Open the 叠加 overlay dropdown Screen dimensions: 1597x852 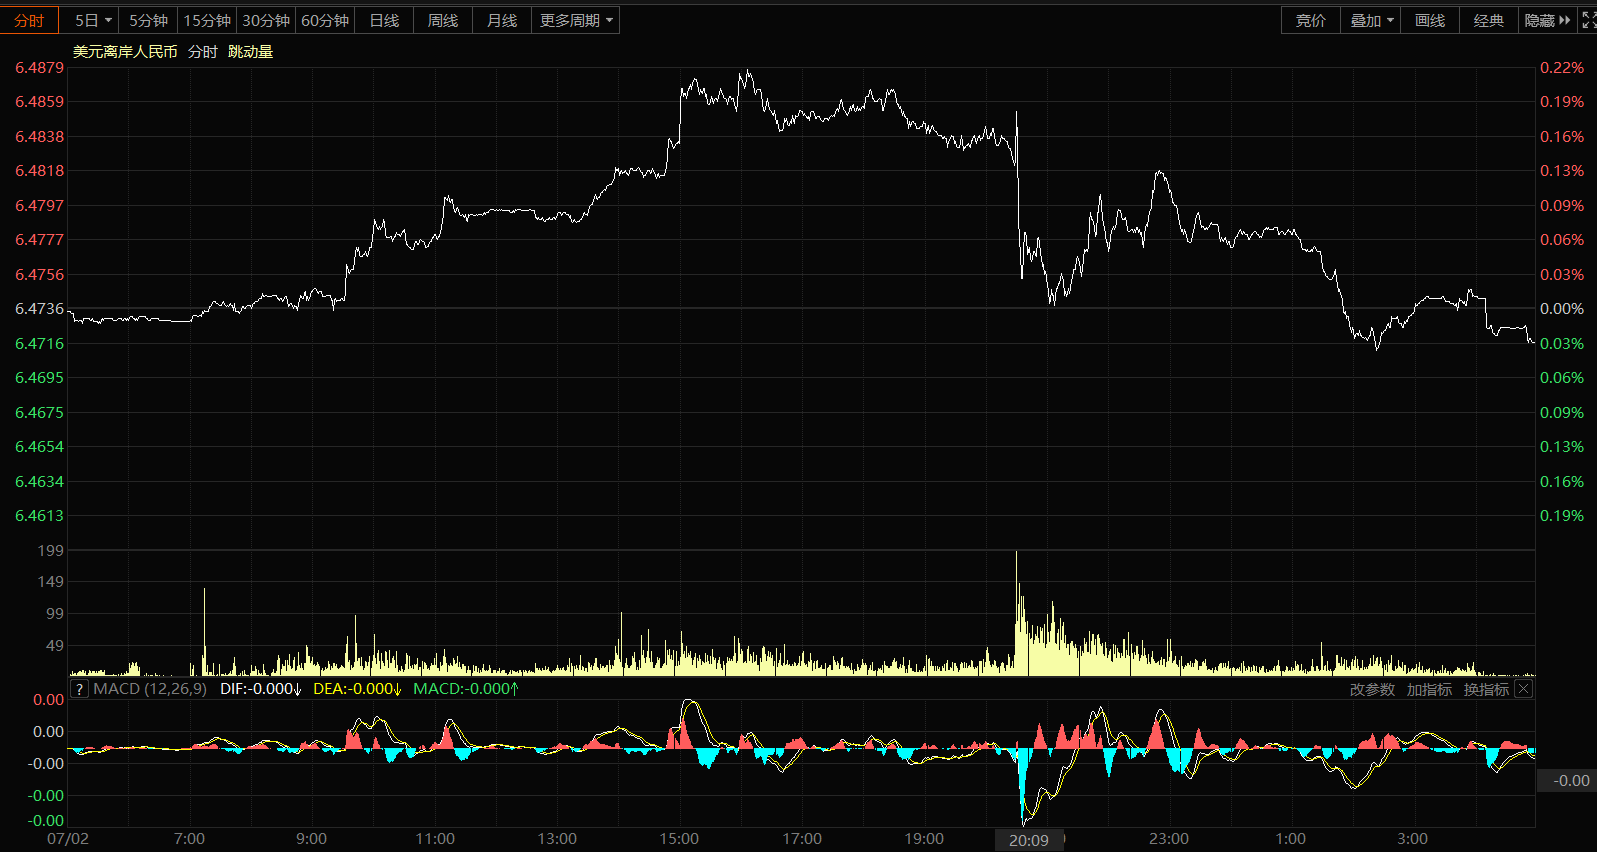point(1371,20)
